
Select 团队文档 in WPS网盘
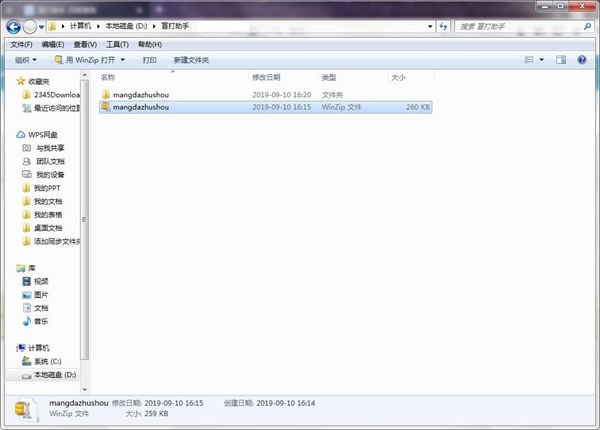click(x=49, y=161)
